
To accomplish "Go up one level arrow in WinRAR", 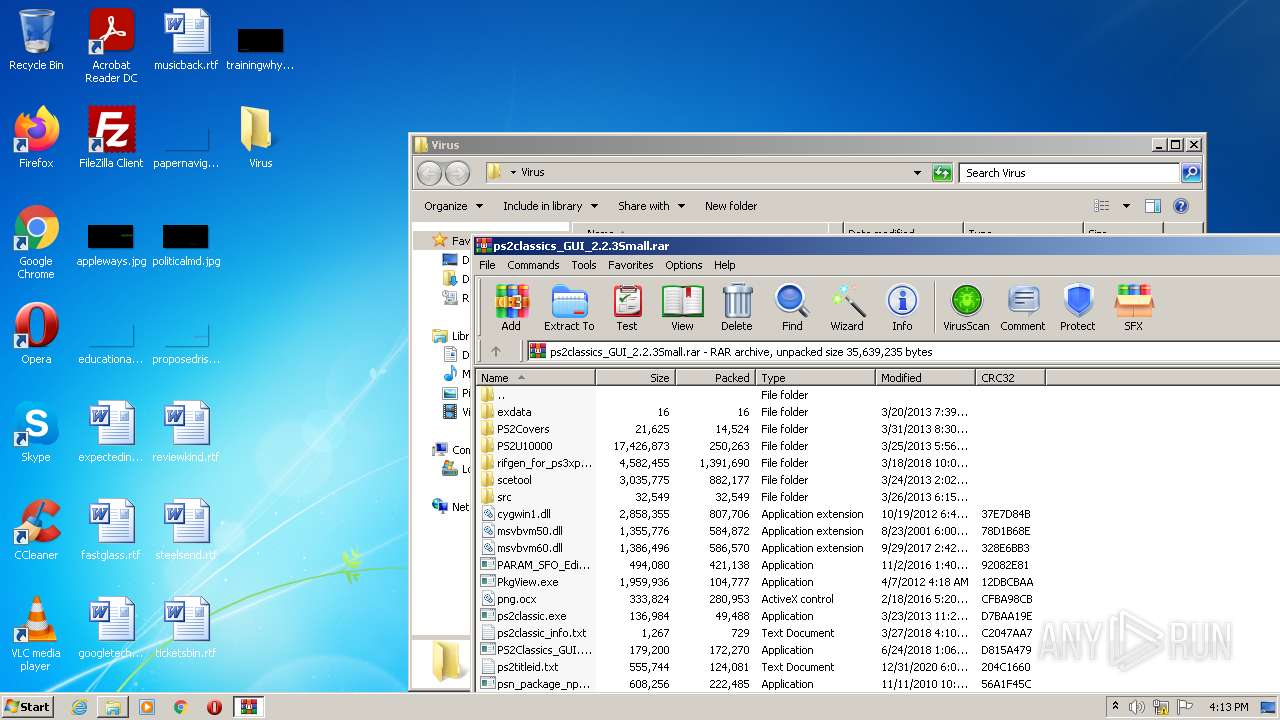I will (495, 351).
